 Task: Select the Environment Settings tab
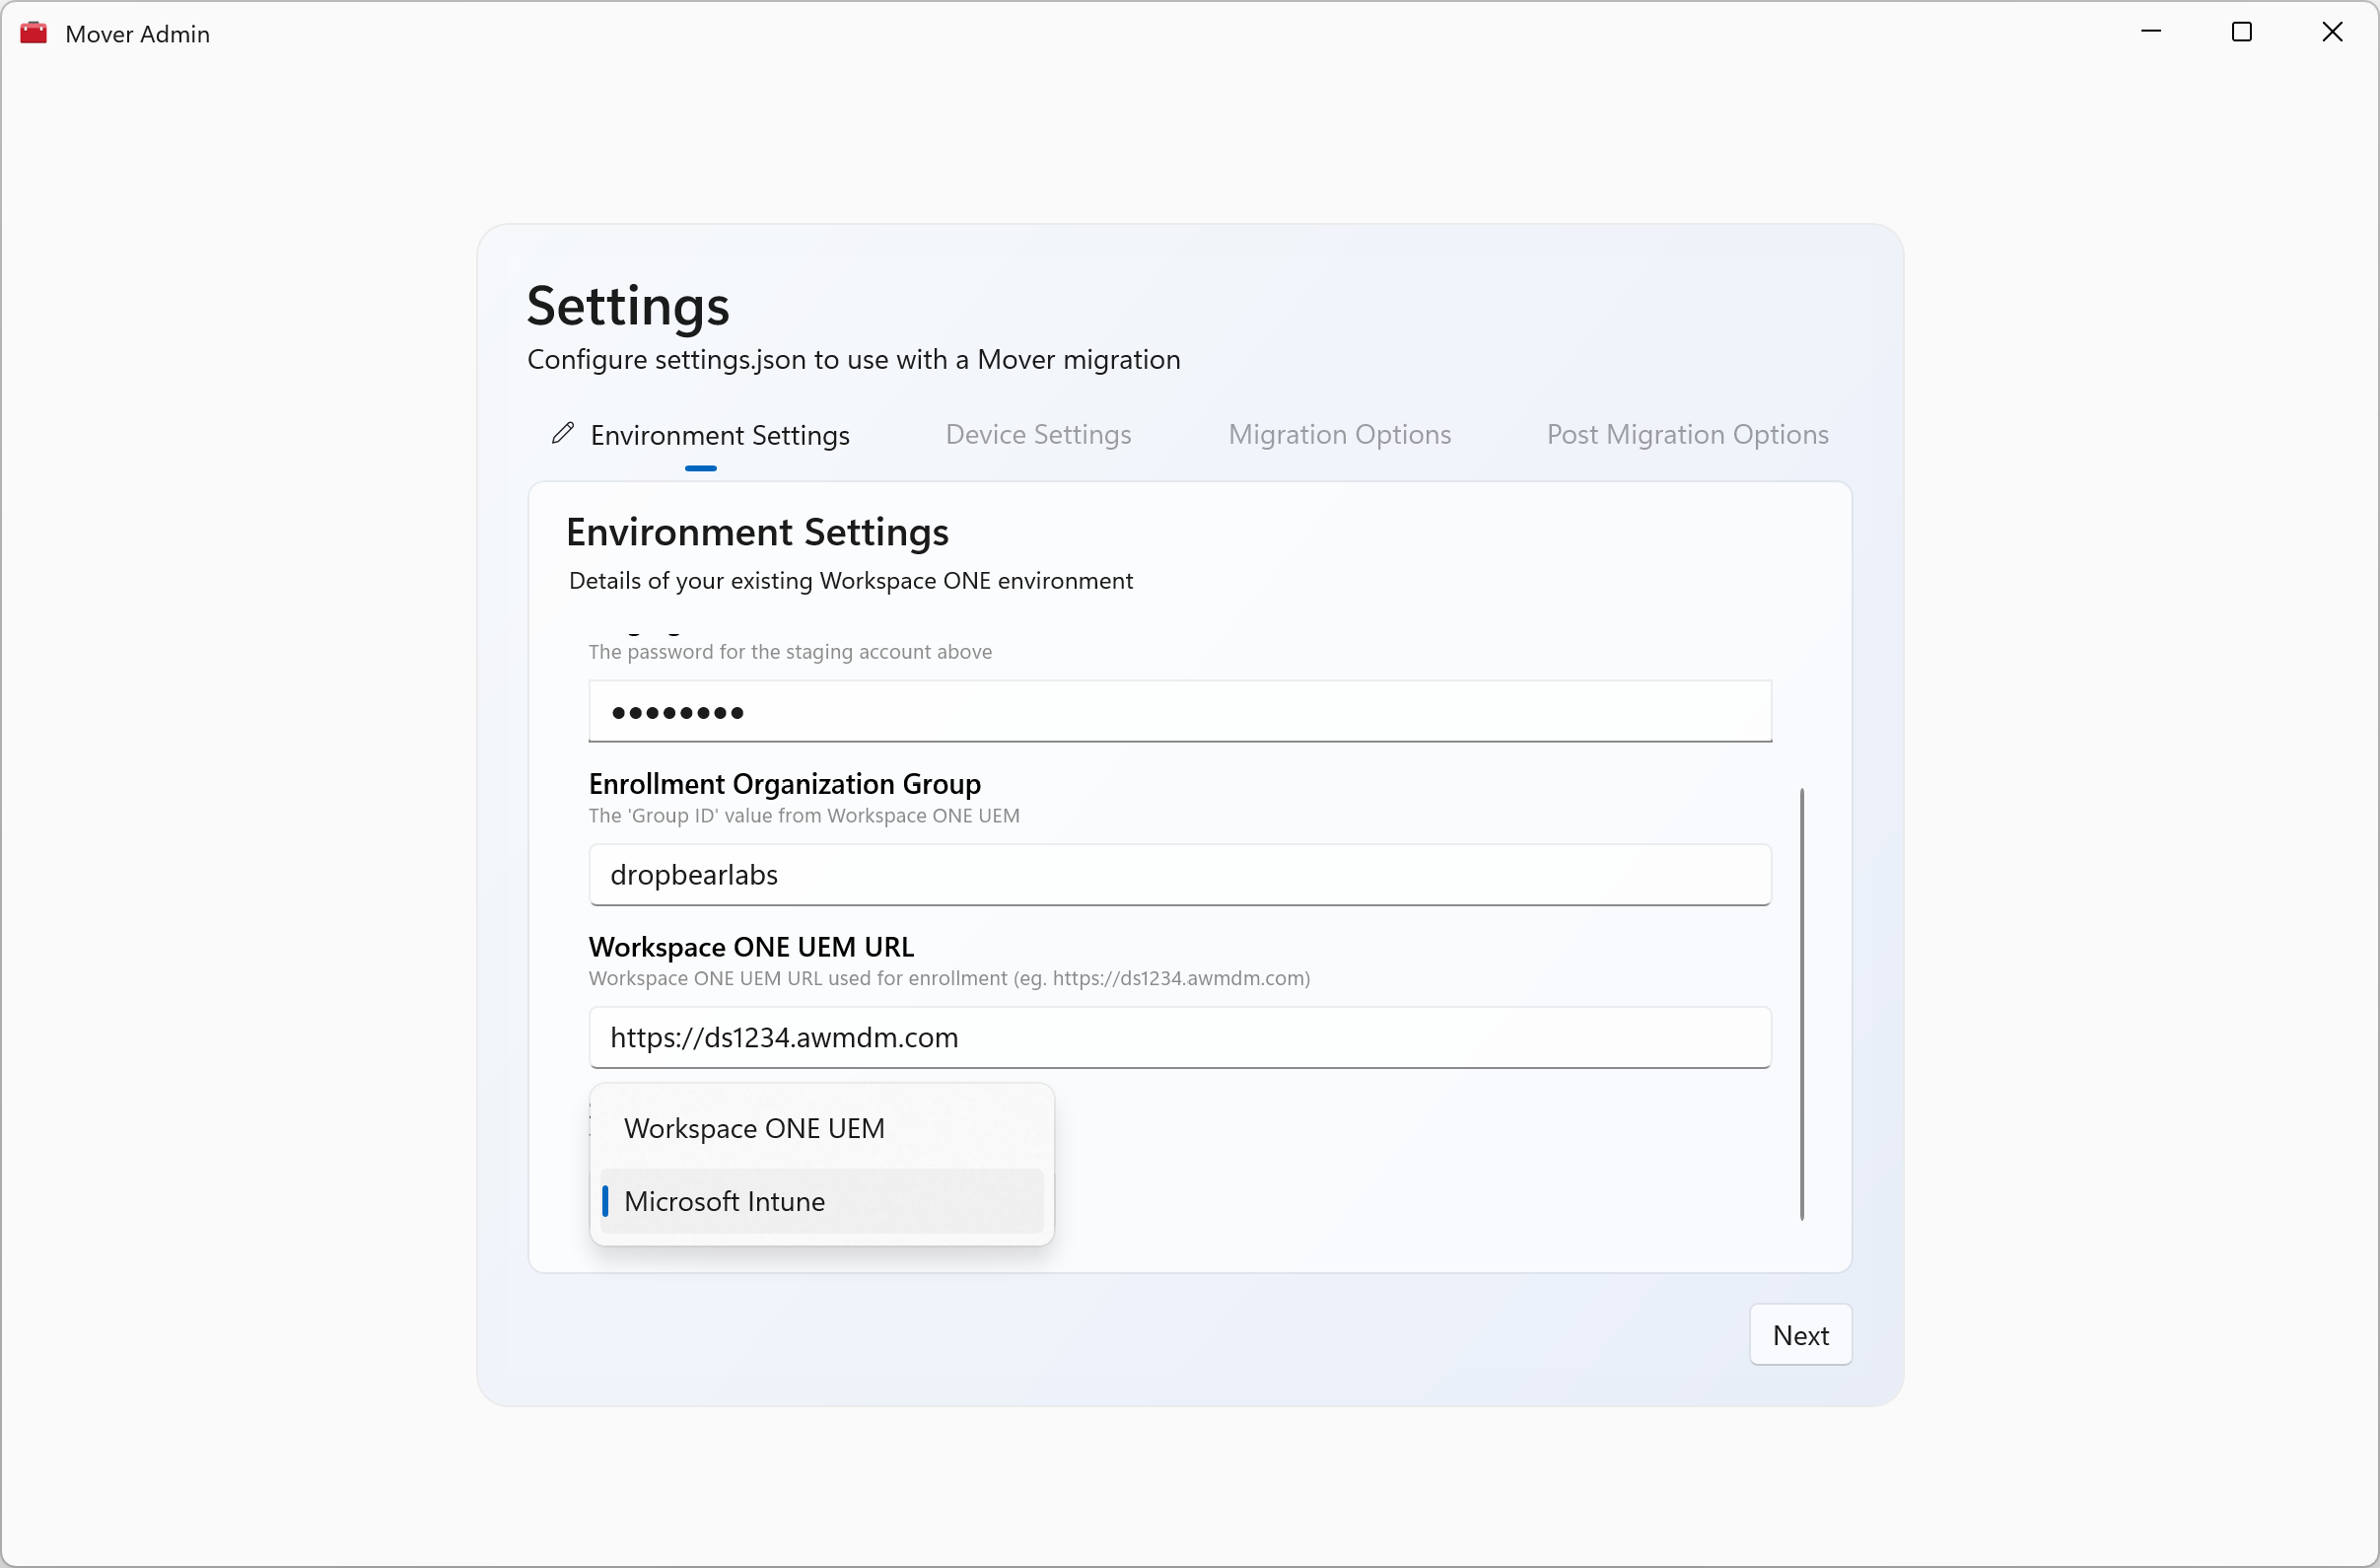point(719,435)
